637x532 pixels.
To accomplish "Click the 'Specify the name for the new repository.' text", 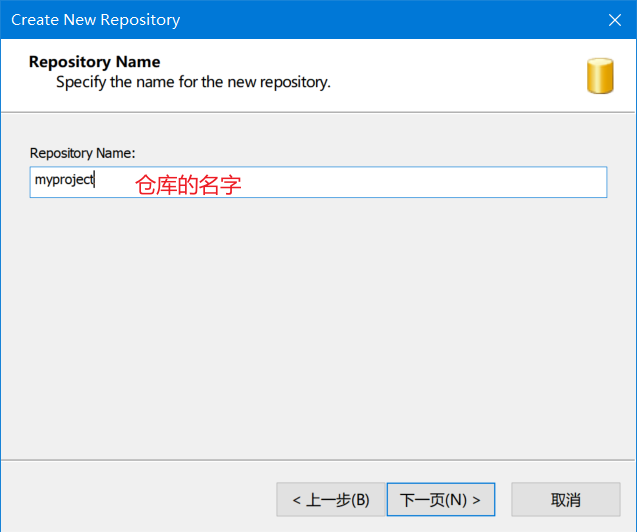I will click(x=193, y=82).
